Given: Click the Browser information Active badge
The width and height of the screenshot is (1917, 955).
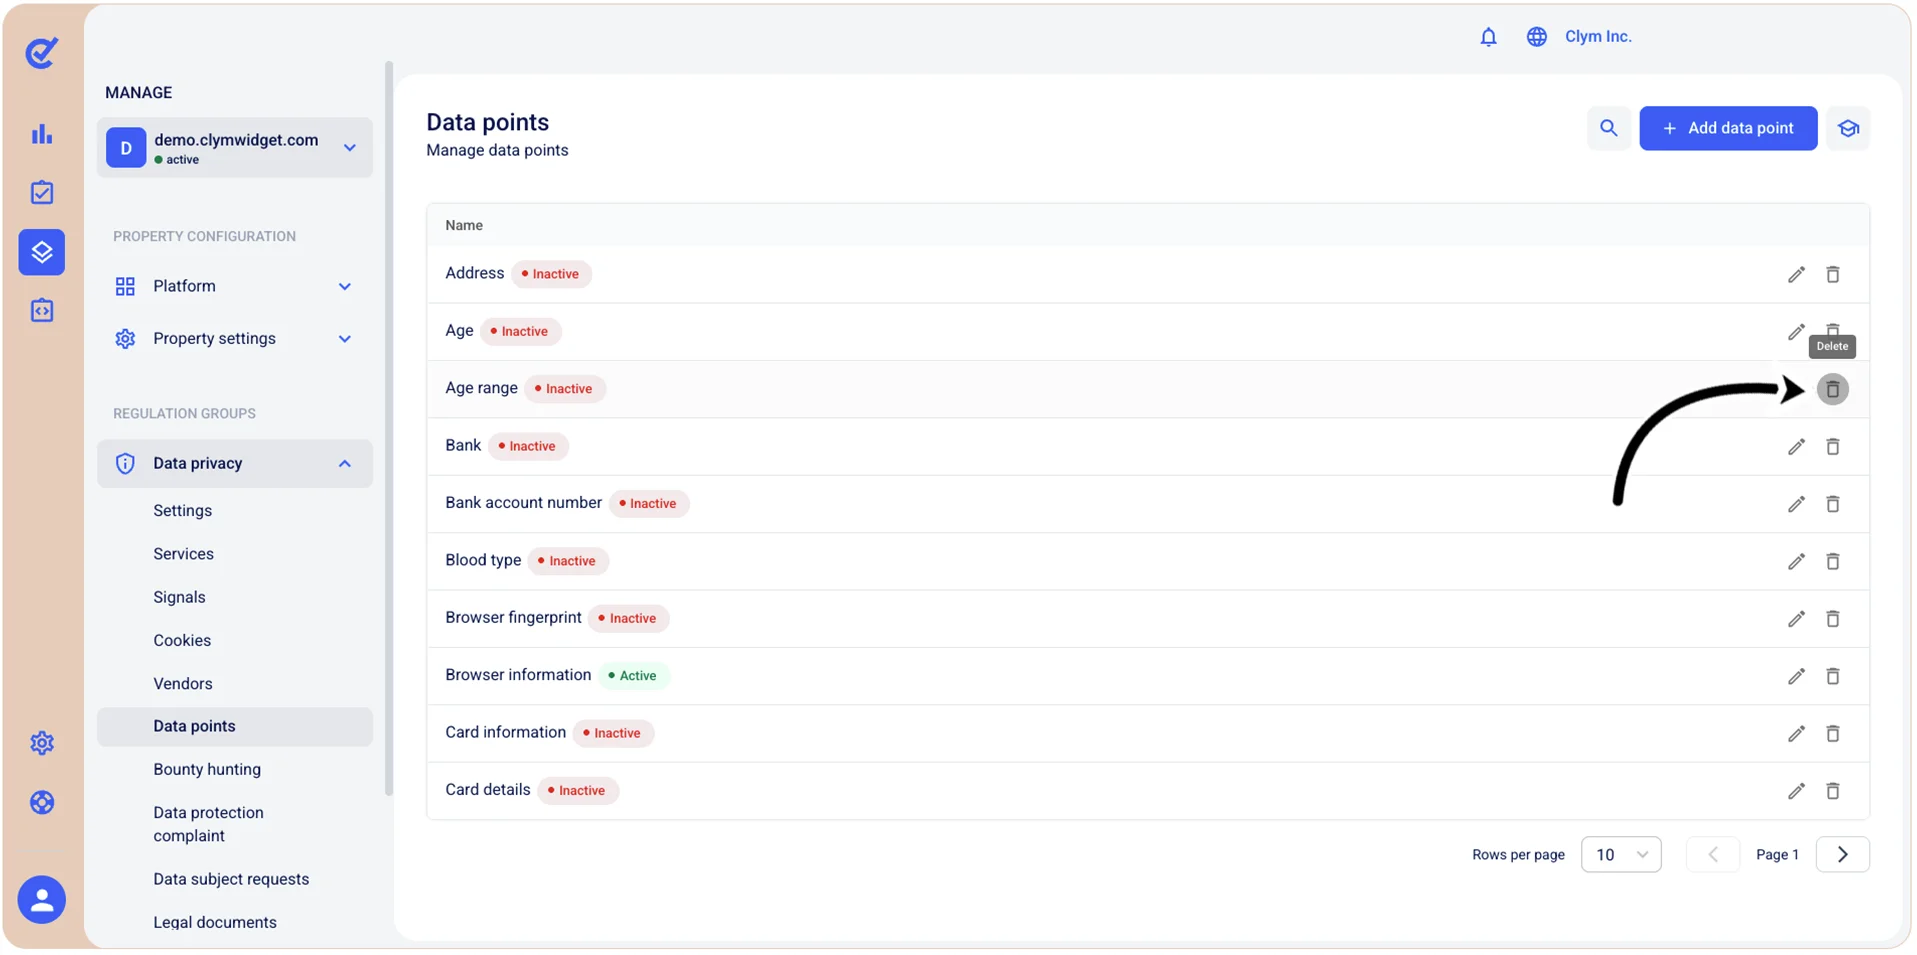Looking at the screenshot, I should (632, 676).
